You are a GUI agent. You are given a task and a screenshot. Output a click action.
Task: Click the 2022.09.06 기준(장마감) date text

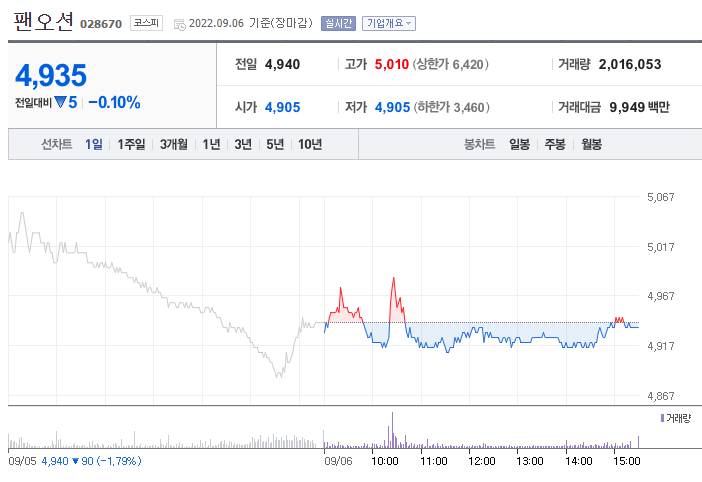(x=251, y=23)
